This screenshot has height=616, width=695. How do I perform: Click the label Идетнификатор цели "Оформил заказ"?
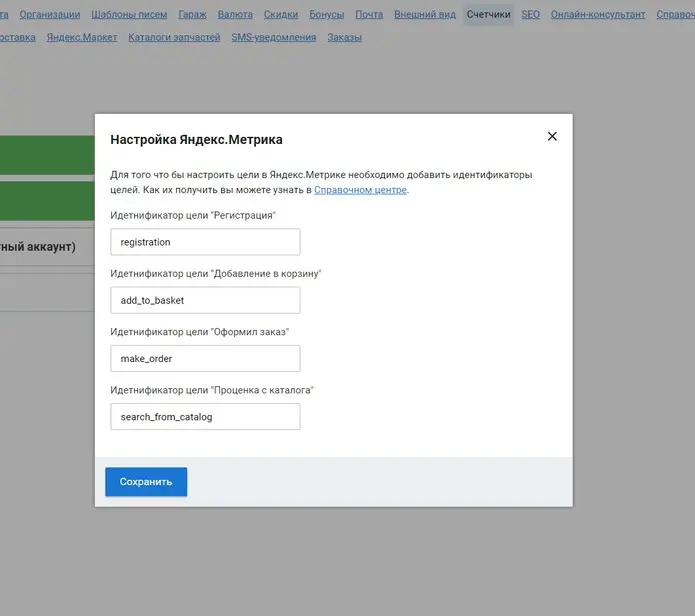pyautogui.click(x=199, y=332)
